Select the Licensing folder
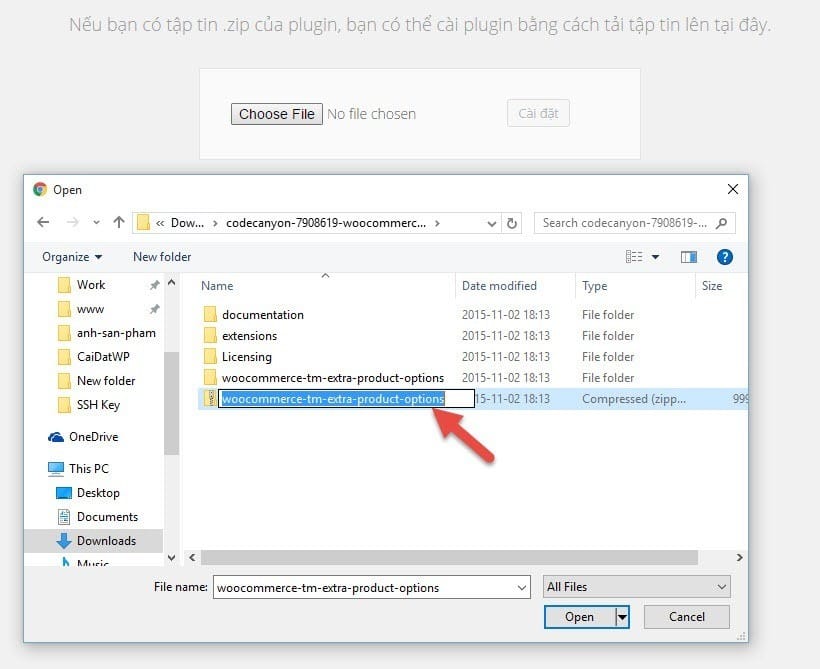 click(247, 357)
